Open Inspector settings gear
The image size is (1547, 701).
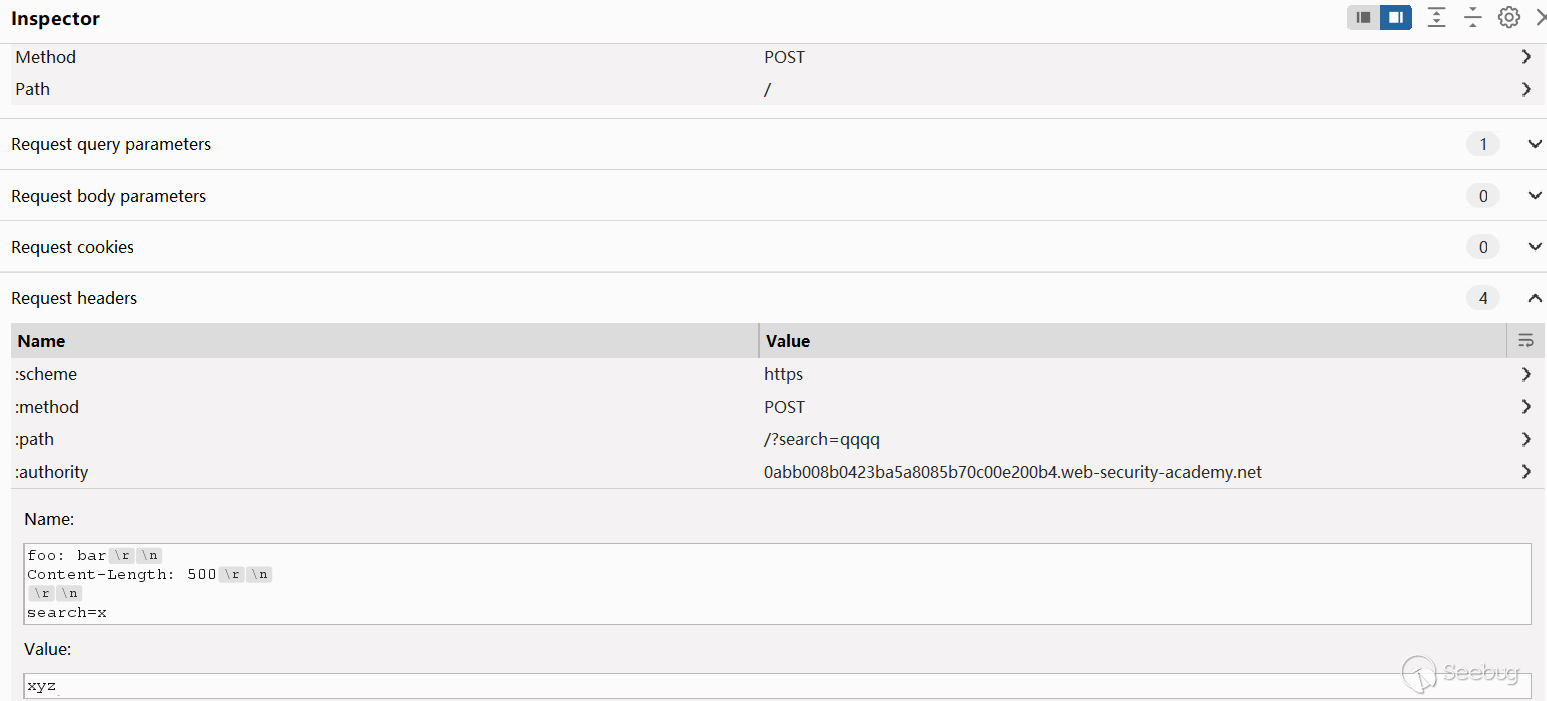click(1508, 17)
